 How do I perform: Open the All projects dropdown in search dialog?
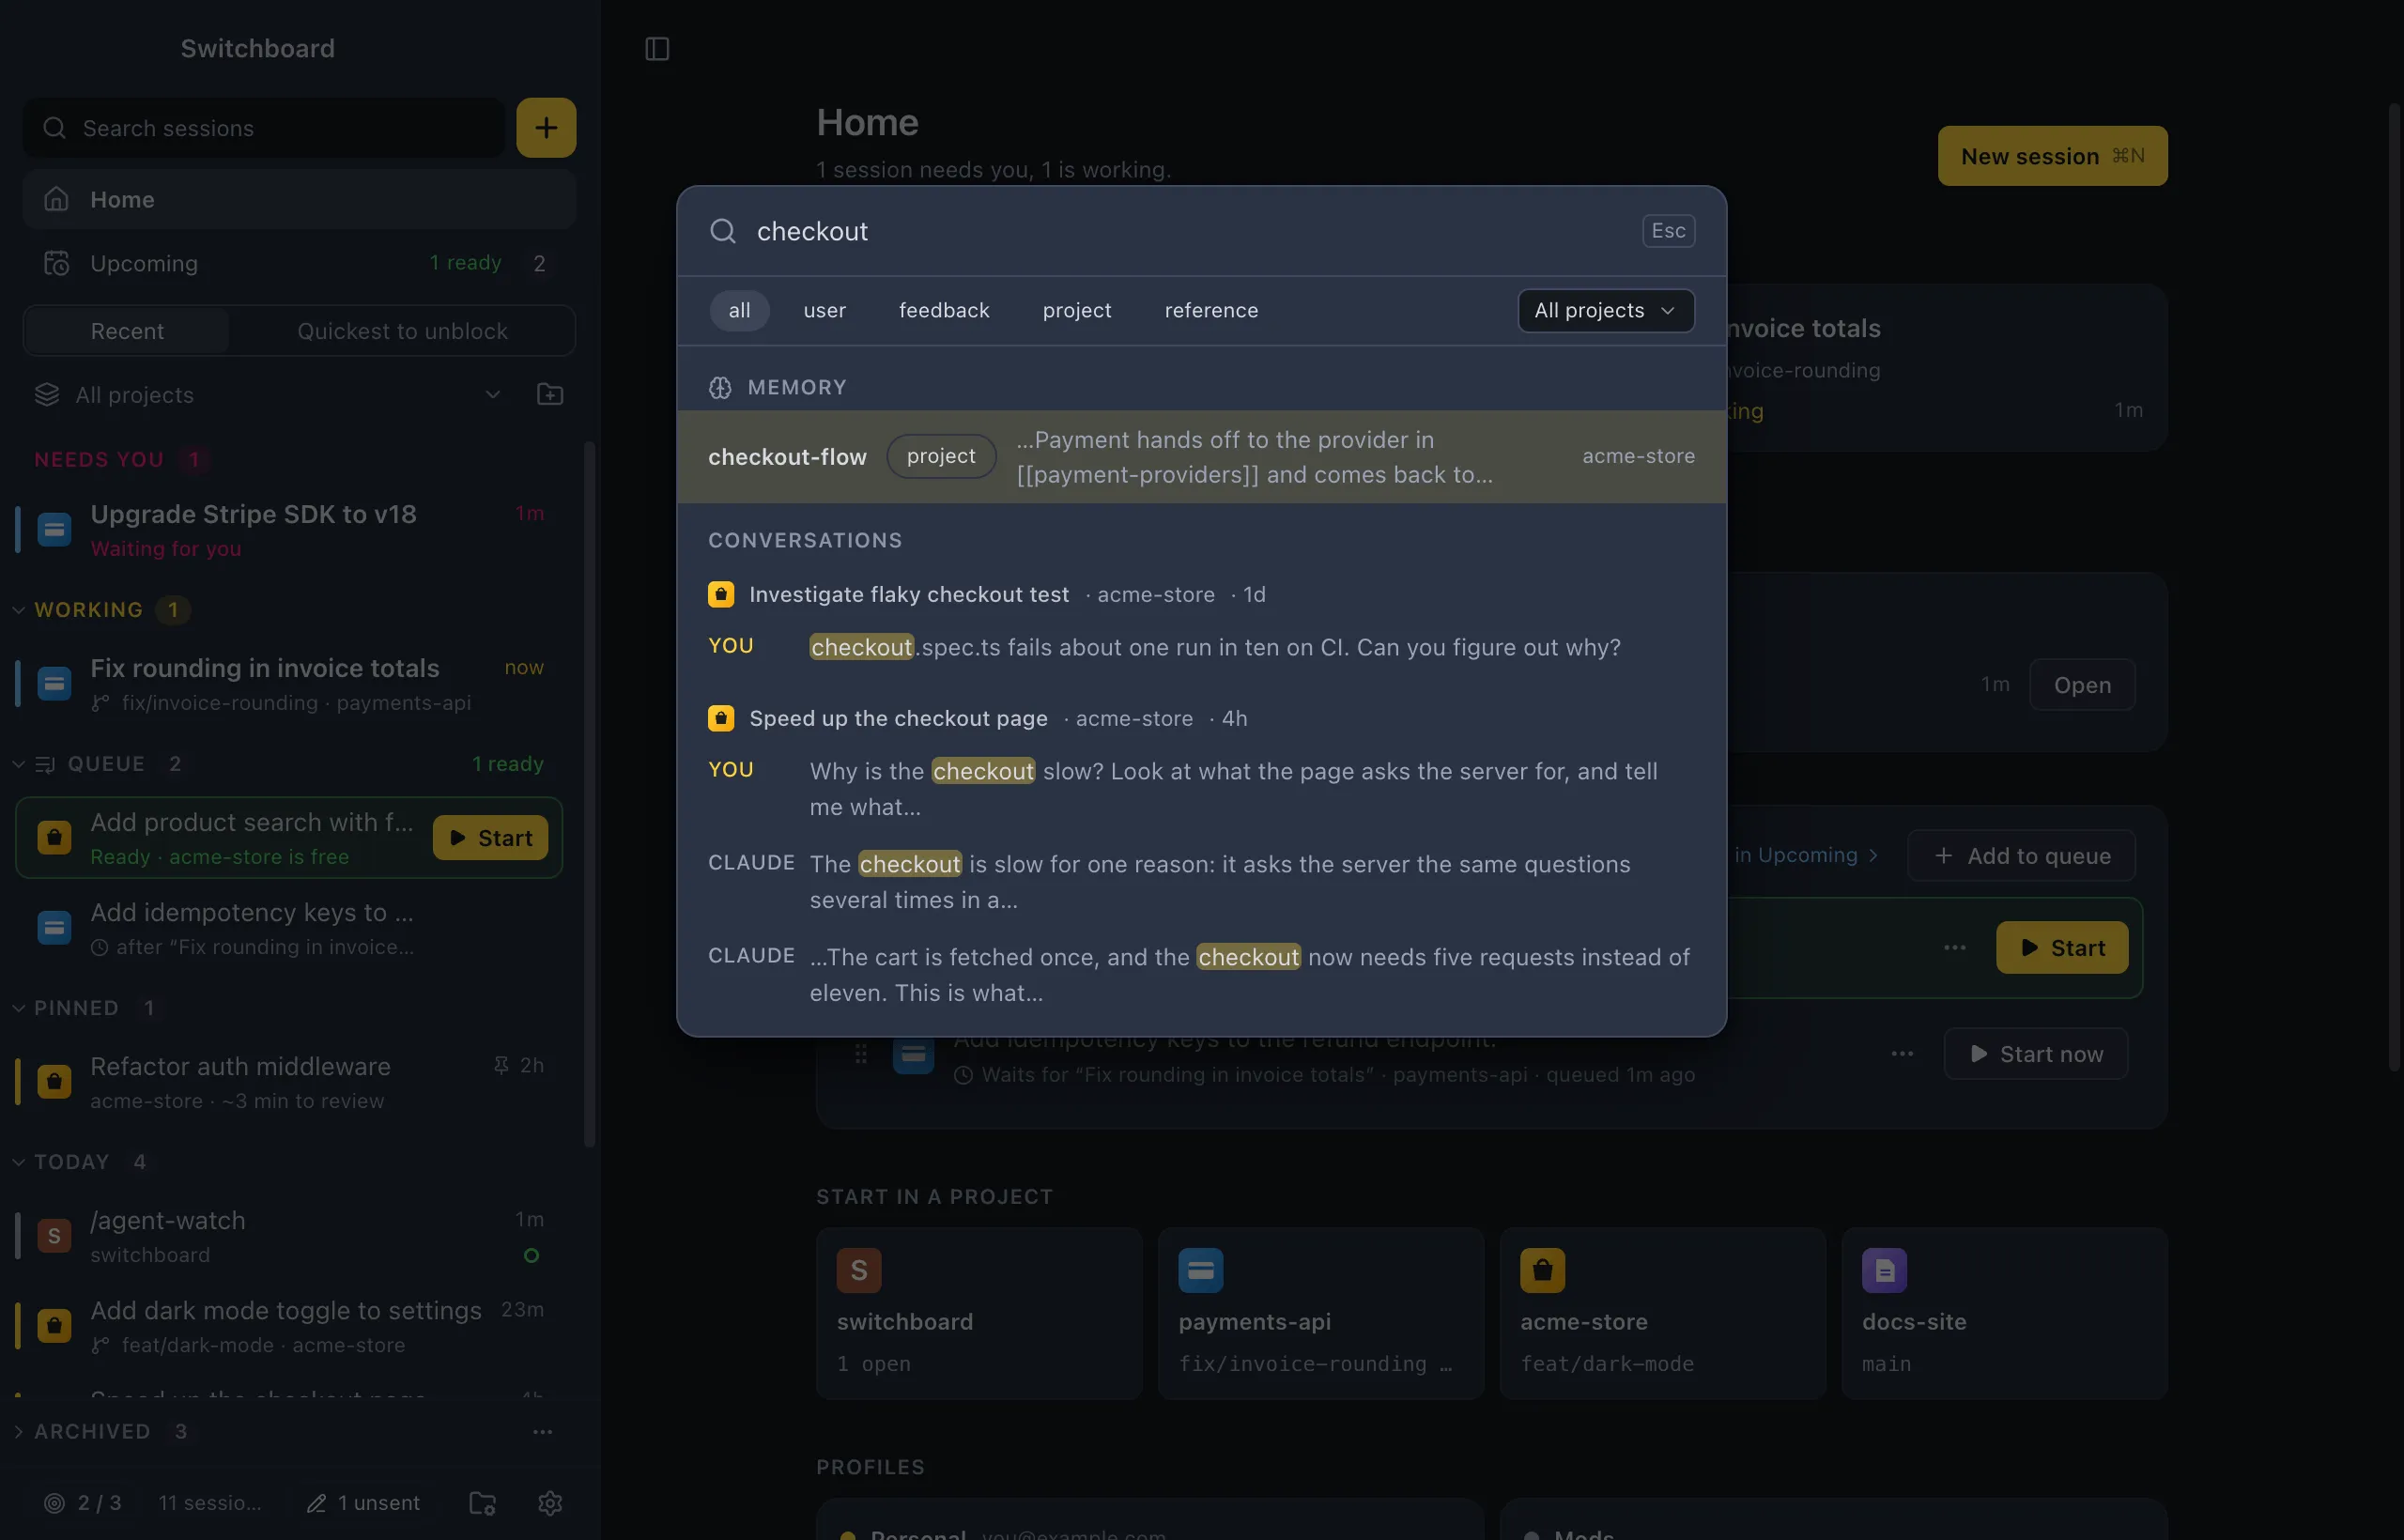(1606, 310)
